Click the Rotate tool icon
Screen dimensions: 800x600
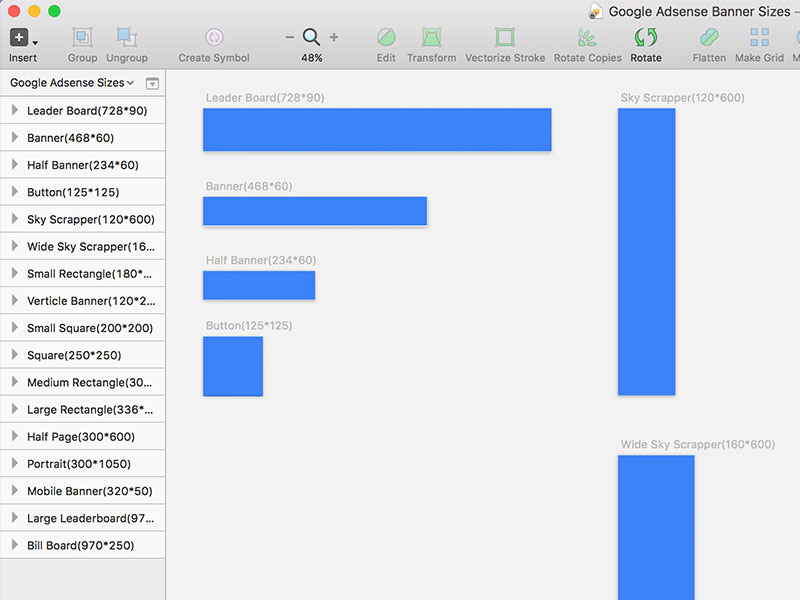pyautogui.click(x=646, y=38)
